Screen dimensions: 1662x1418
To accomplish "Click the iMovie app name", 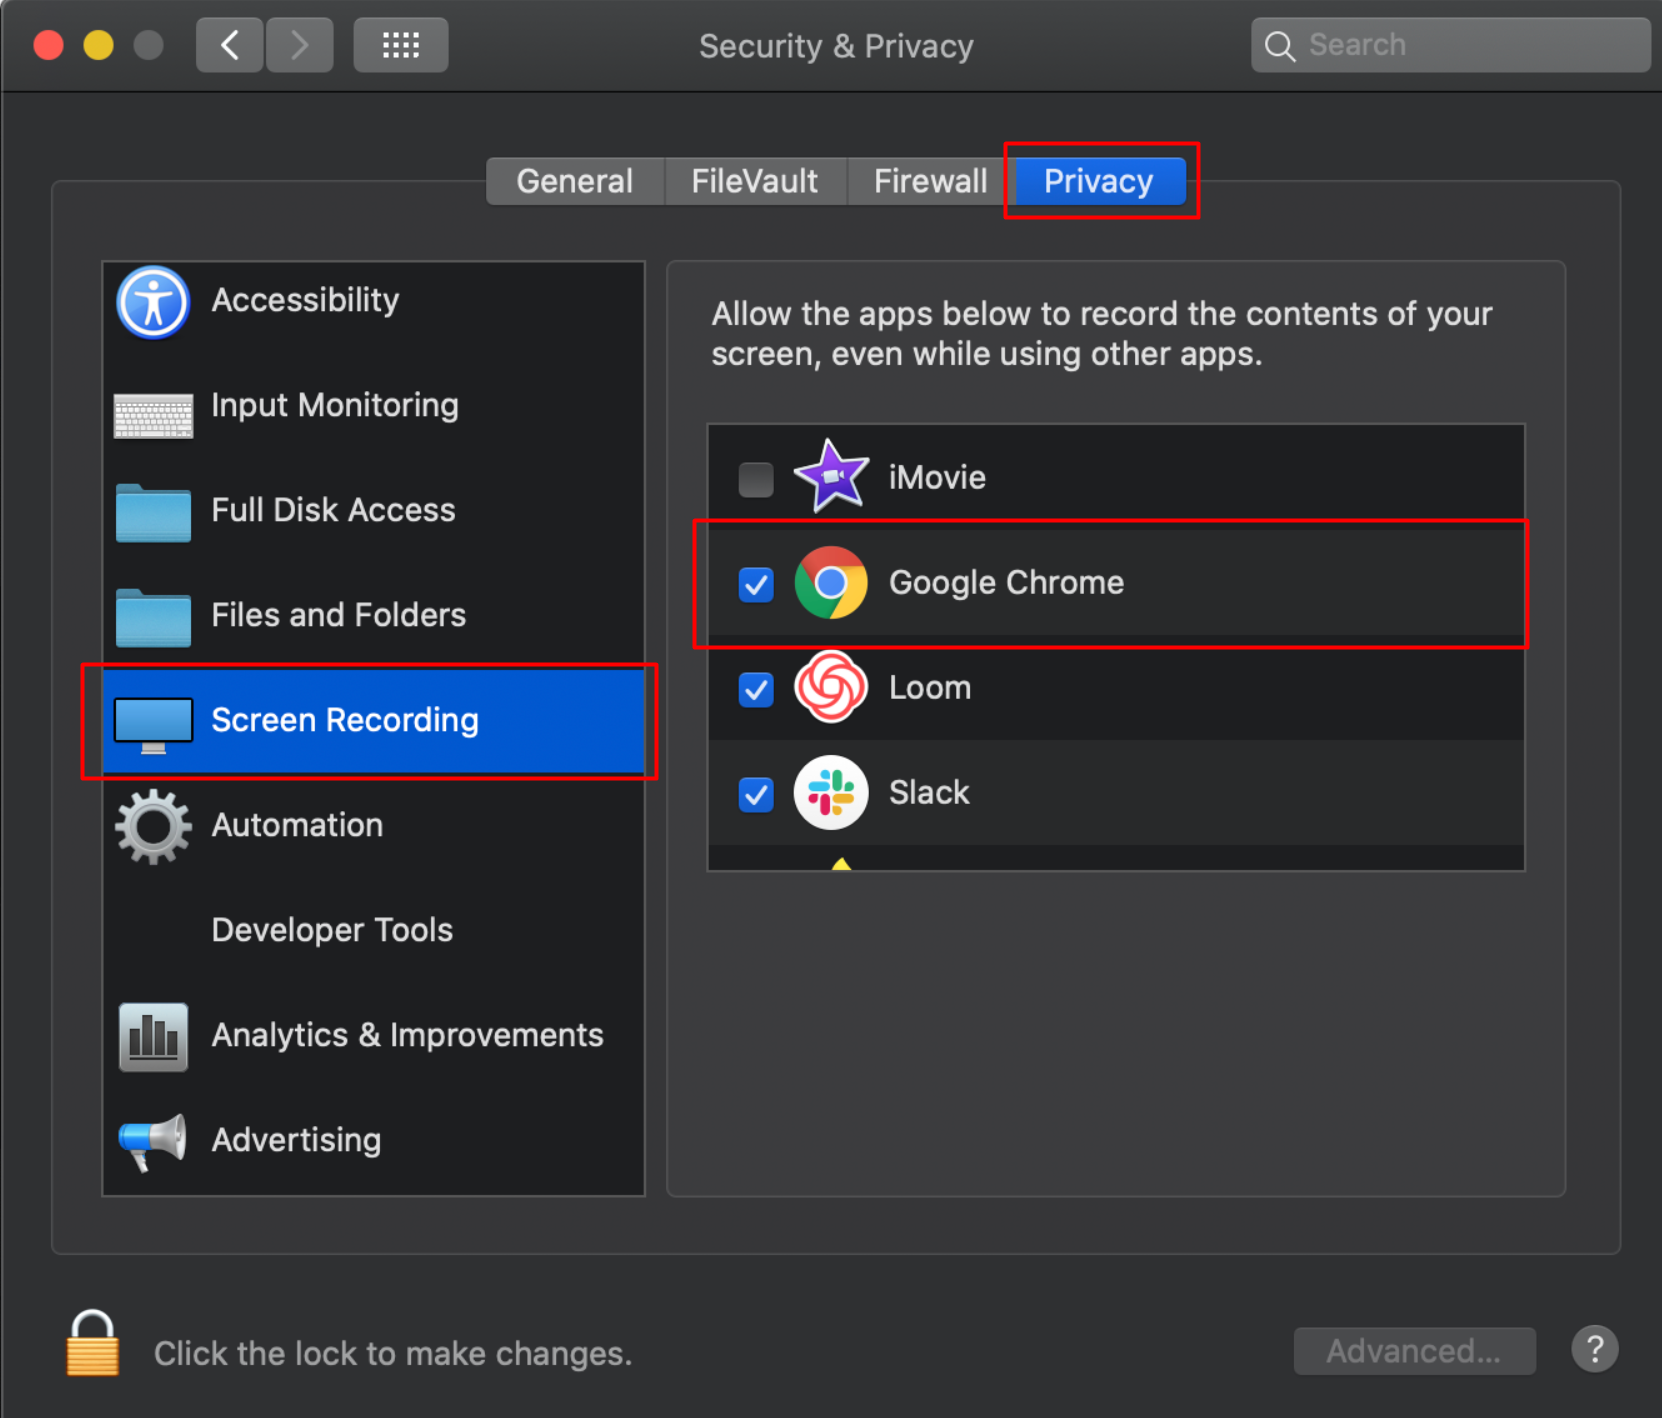I will (x=937, y=478).
